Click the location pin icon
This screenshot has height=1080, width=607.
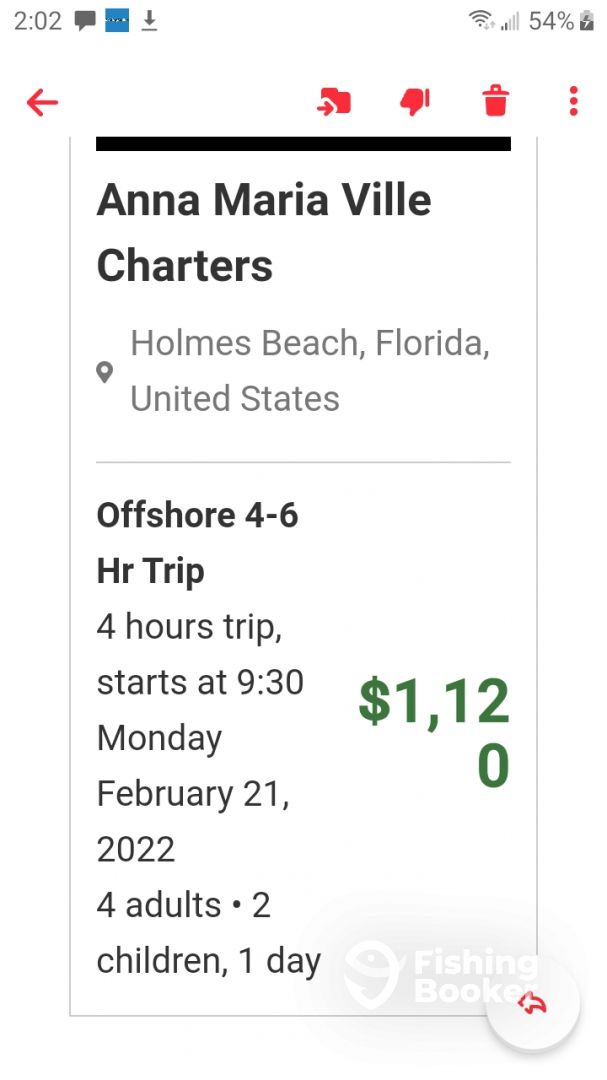tap(105, 373)
